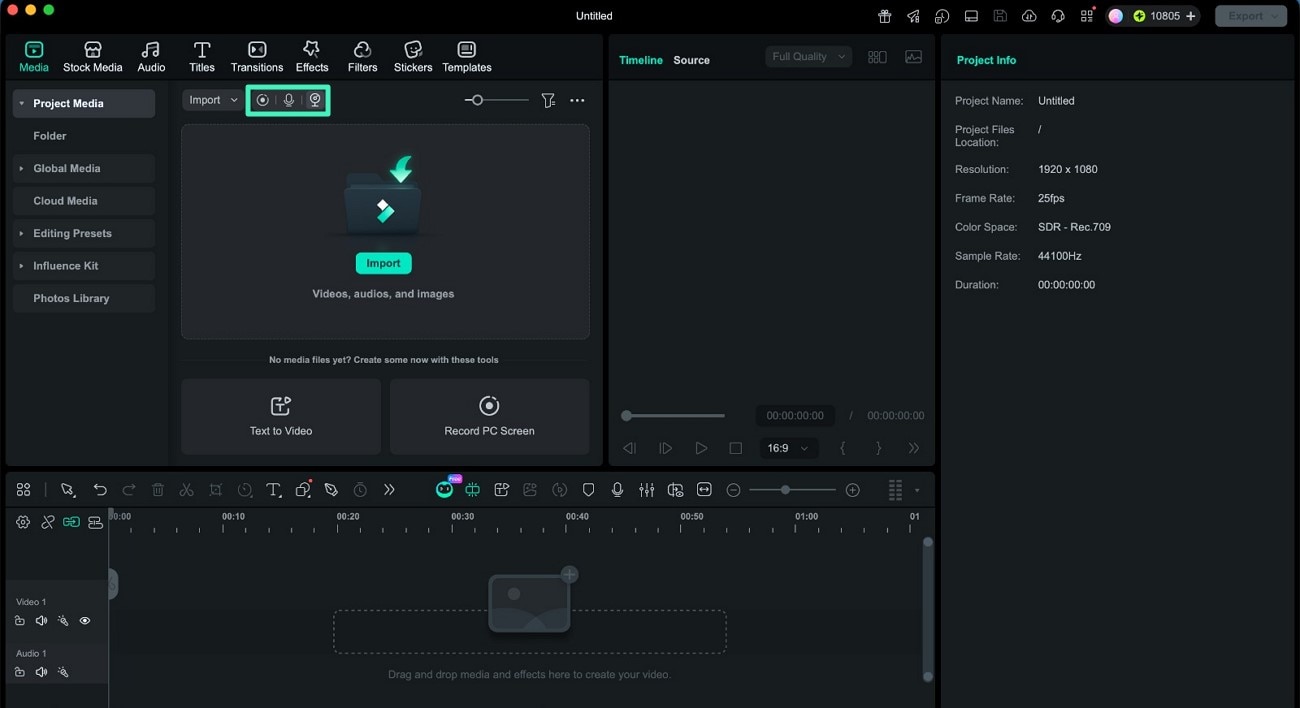Screen dimensions: 1300x708
Task: Click the Record PC Screen card
Action: (x=489, y=417)
